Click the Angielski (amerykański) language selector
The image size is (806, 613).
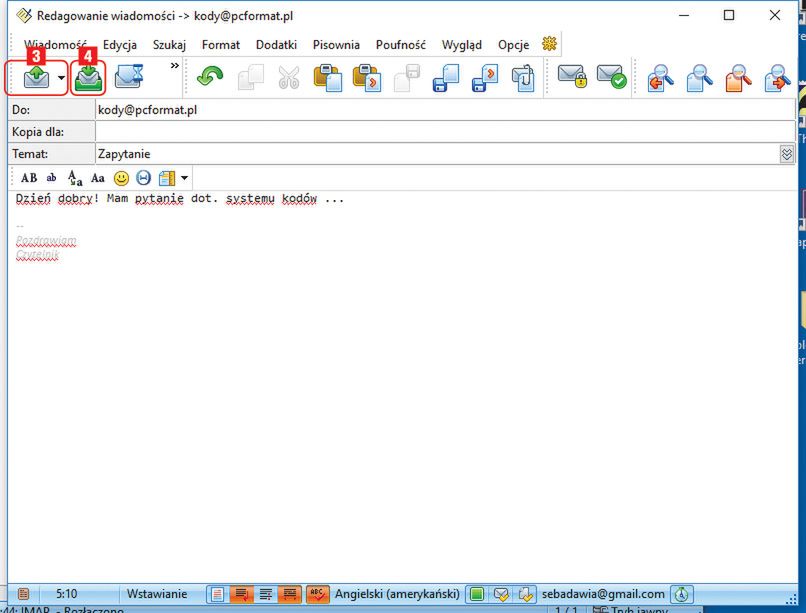click(x=397, y=594)
